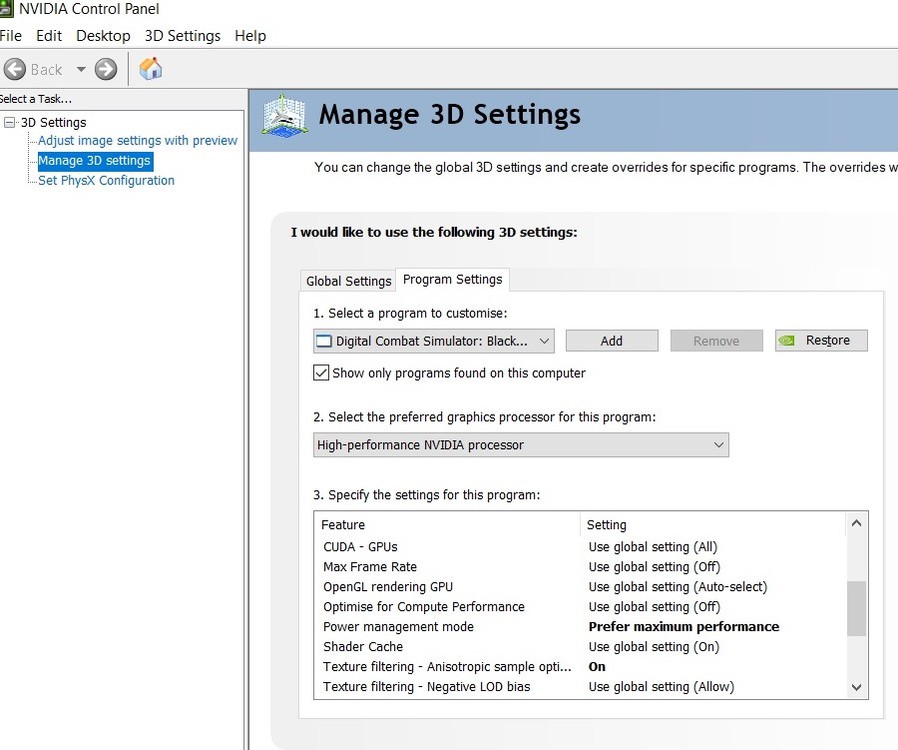Switch to the Global Settings tab
The width and height of the screenshot is (898, 750).
click(348, 281)
